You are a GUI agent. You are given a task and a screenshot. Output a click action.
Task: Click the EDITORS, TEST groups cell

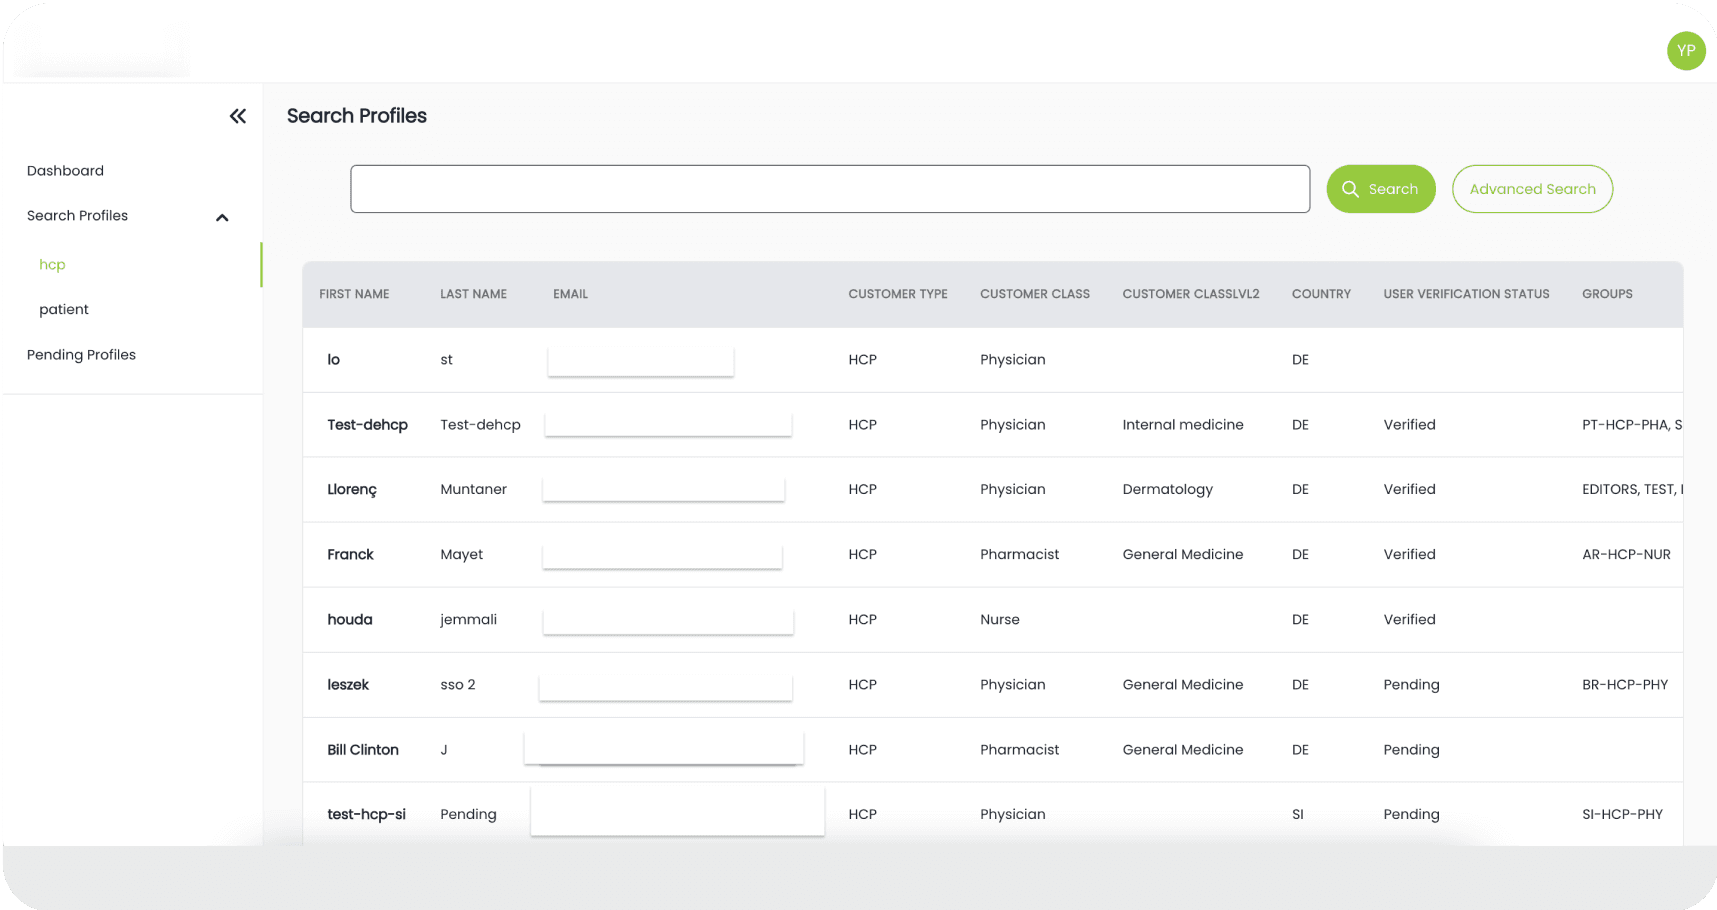[1632, 490]
